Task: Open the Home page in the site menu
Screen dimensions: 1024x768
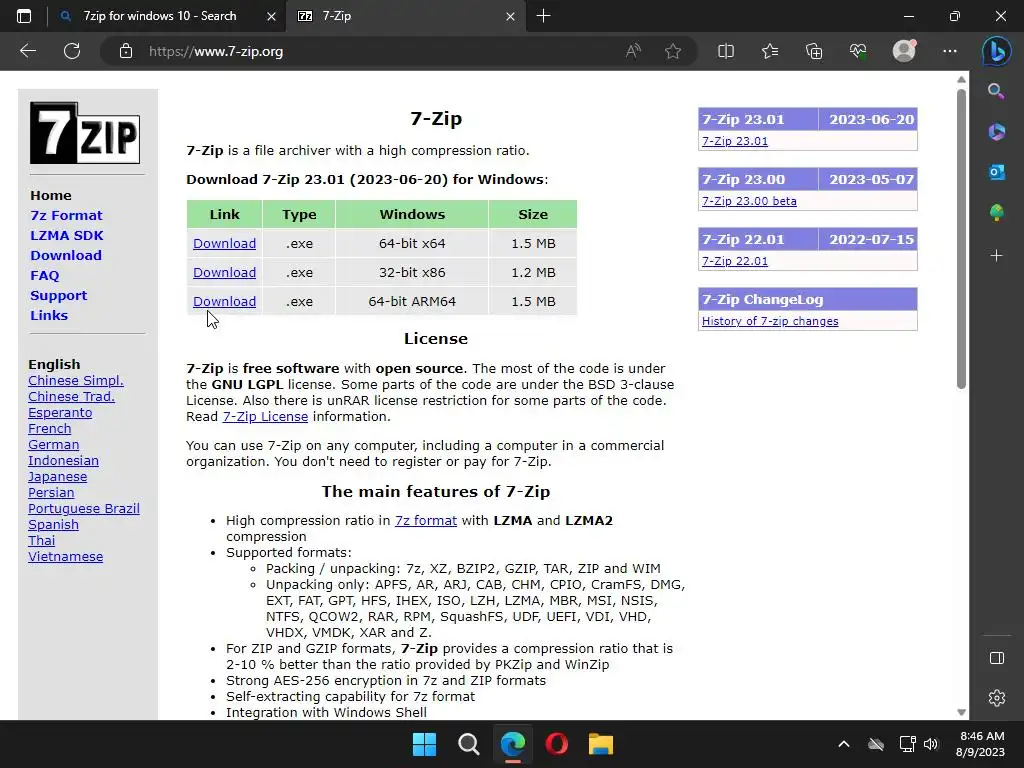Action: [51, 195]
